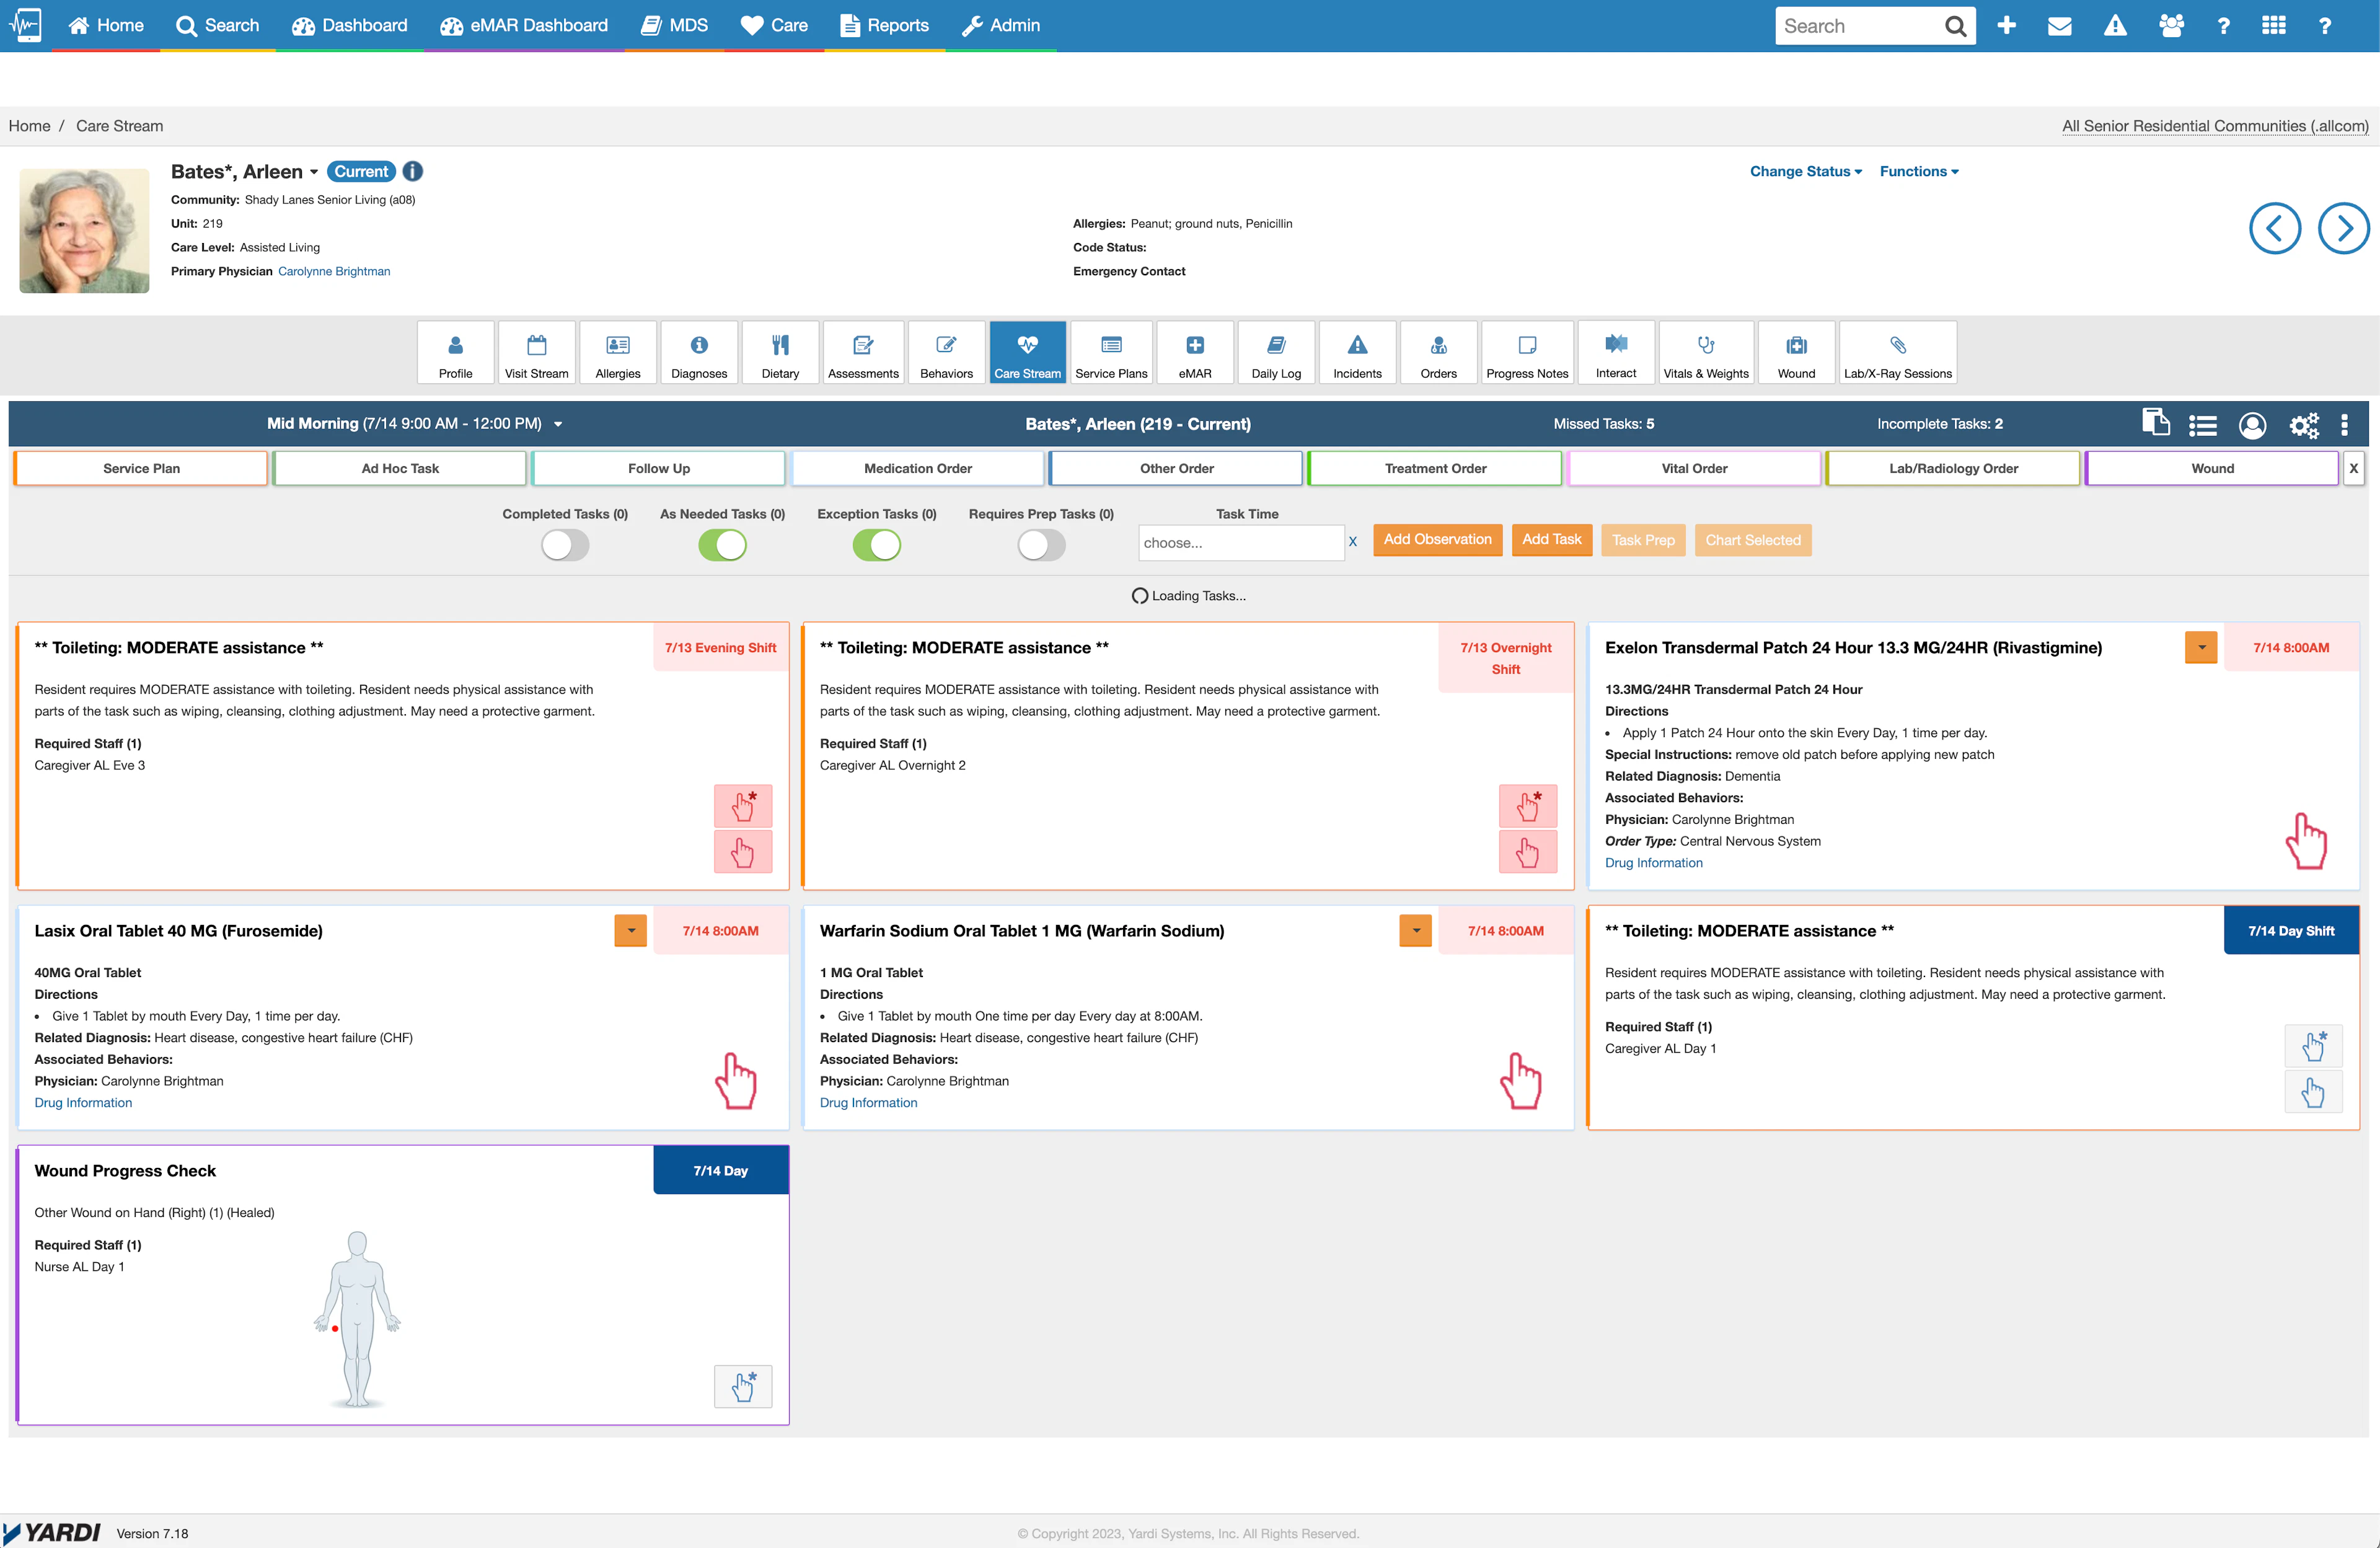
Task: Turn on Requires Prep Tasks toggle
Action: [1040, 544]
